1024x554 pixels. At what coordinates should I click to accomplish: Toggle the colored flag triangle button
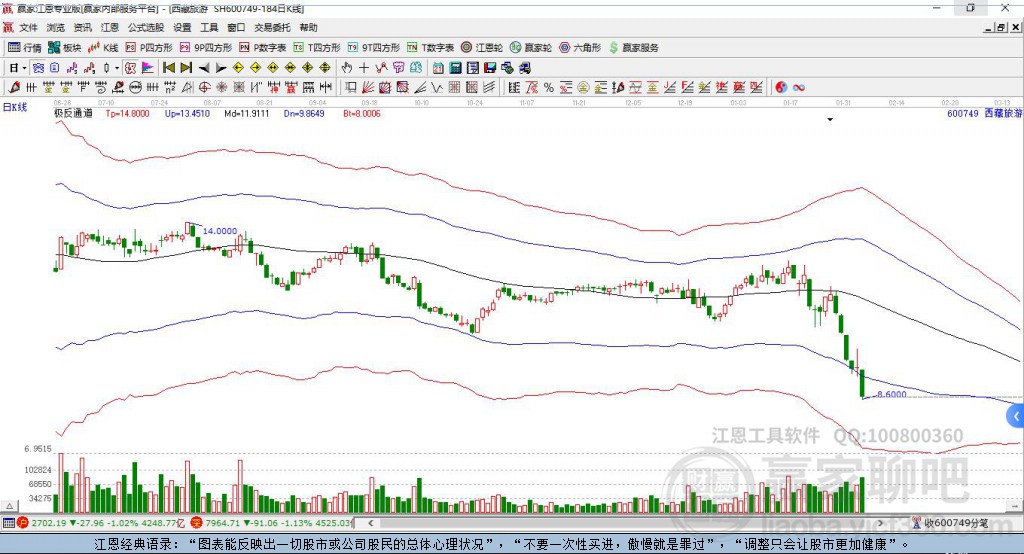coord(148,67)
